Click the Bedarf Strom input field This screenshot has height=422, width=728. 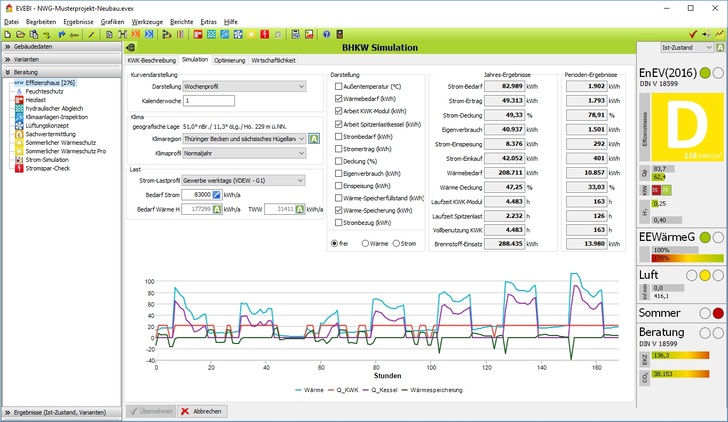click(x=196, y=195)
